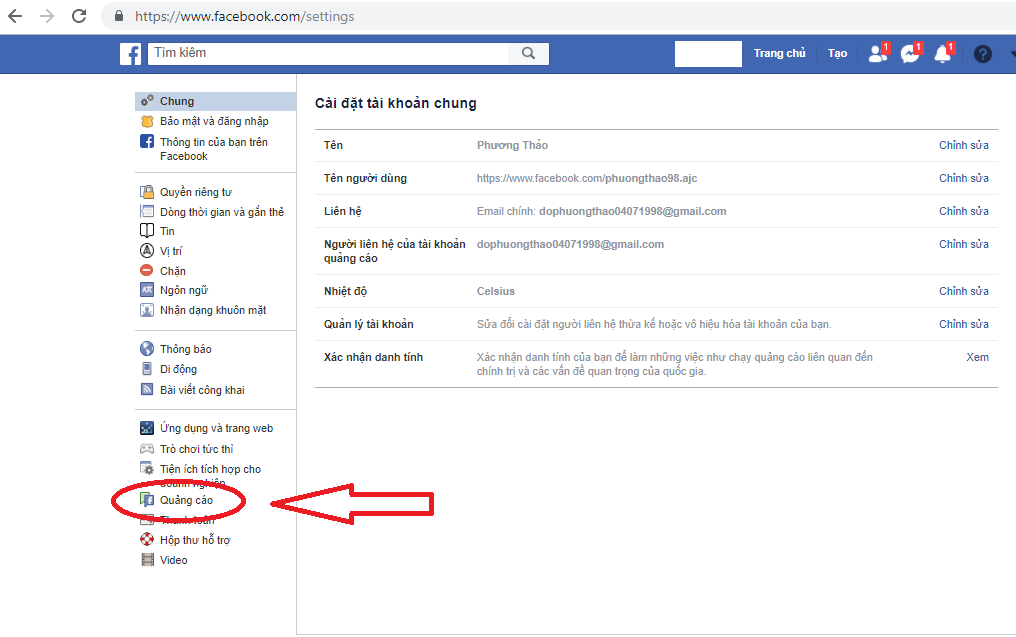
Task: Go to Trang chủ
Action: pos(779,53)
